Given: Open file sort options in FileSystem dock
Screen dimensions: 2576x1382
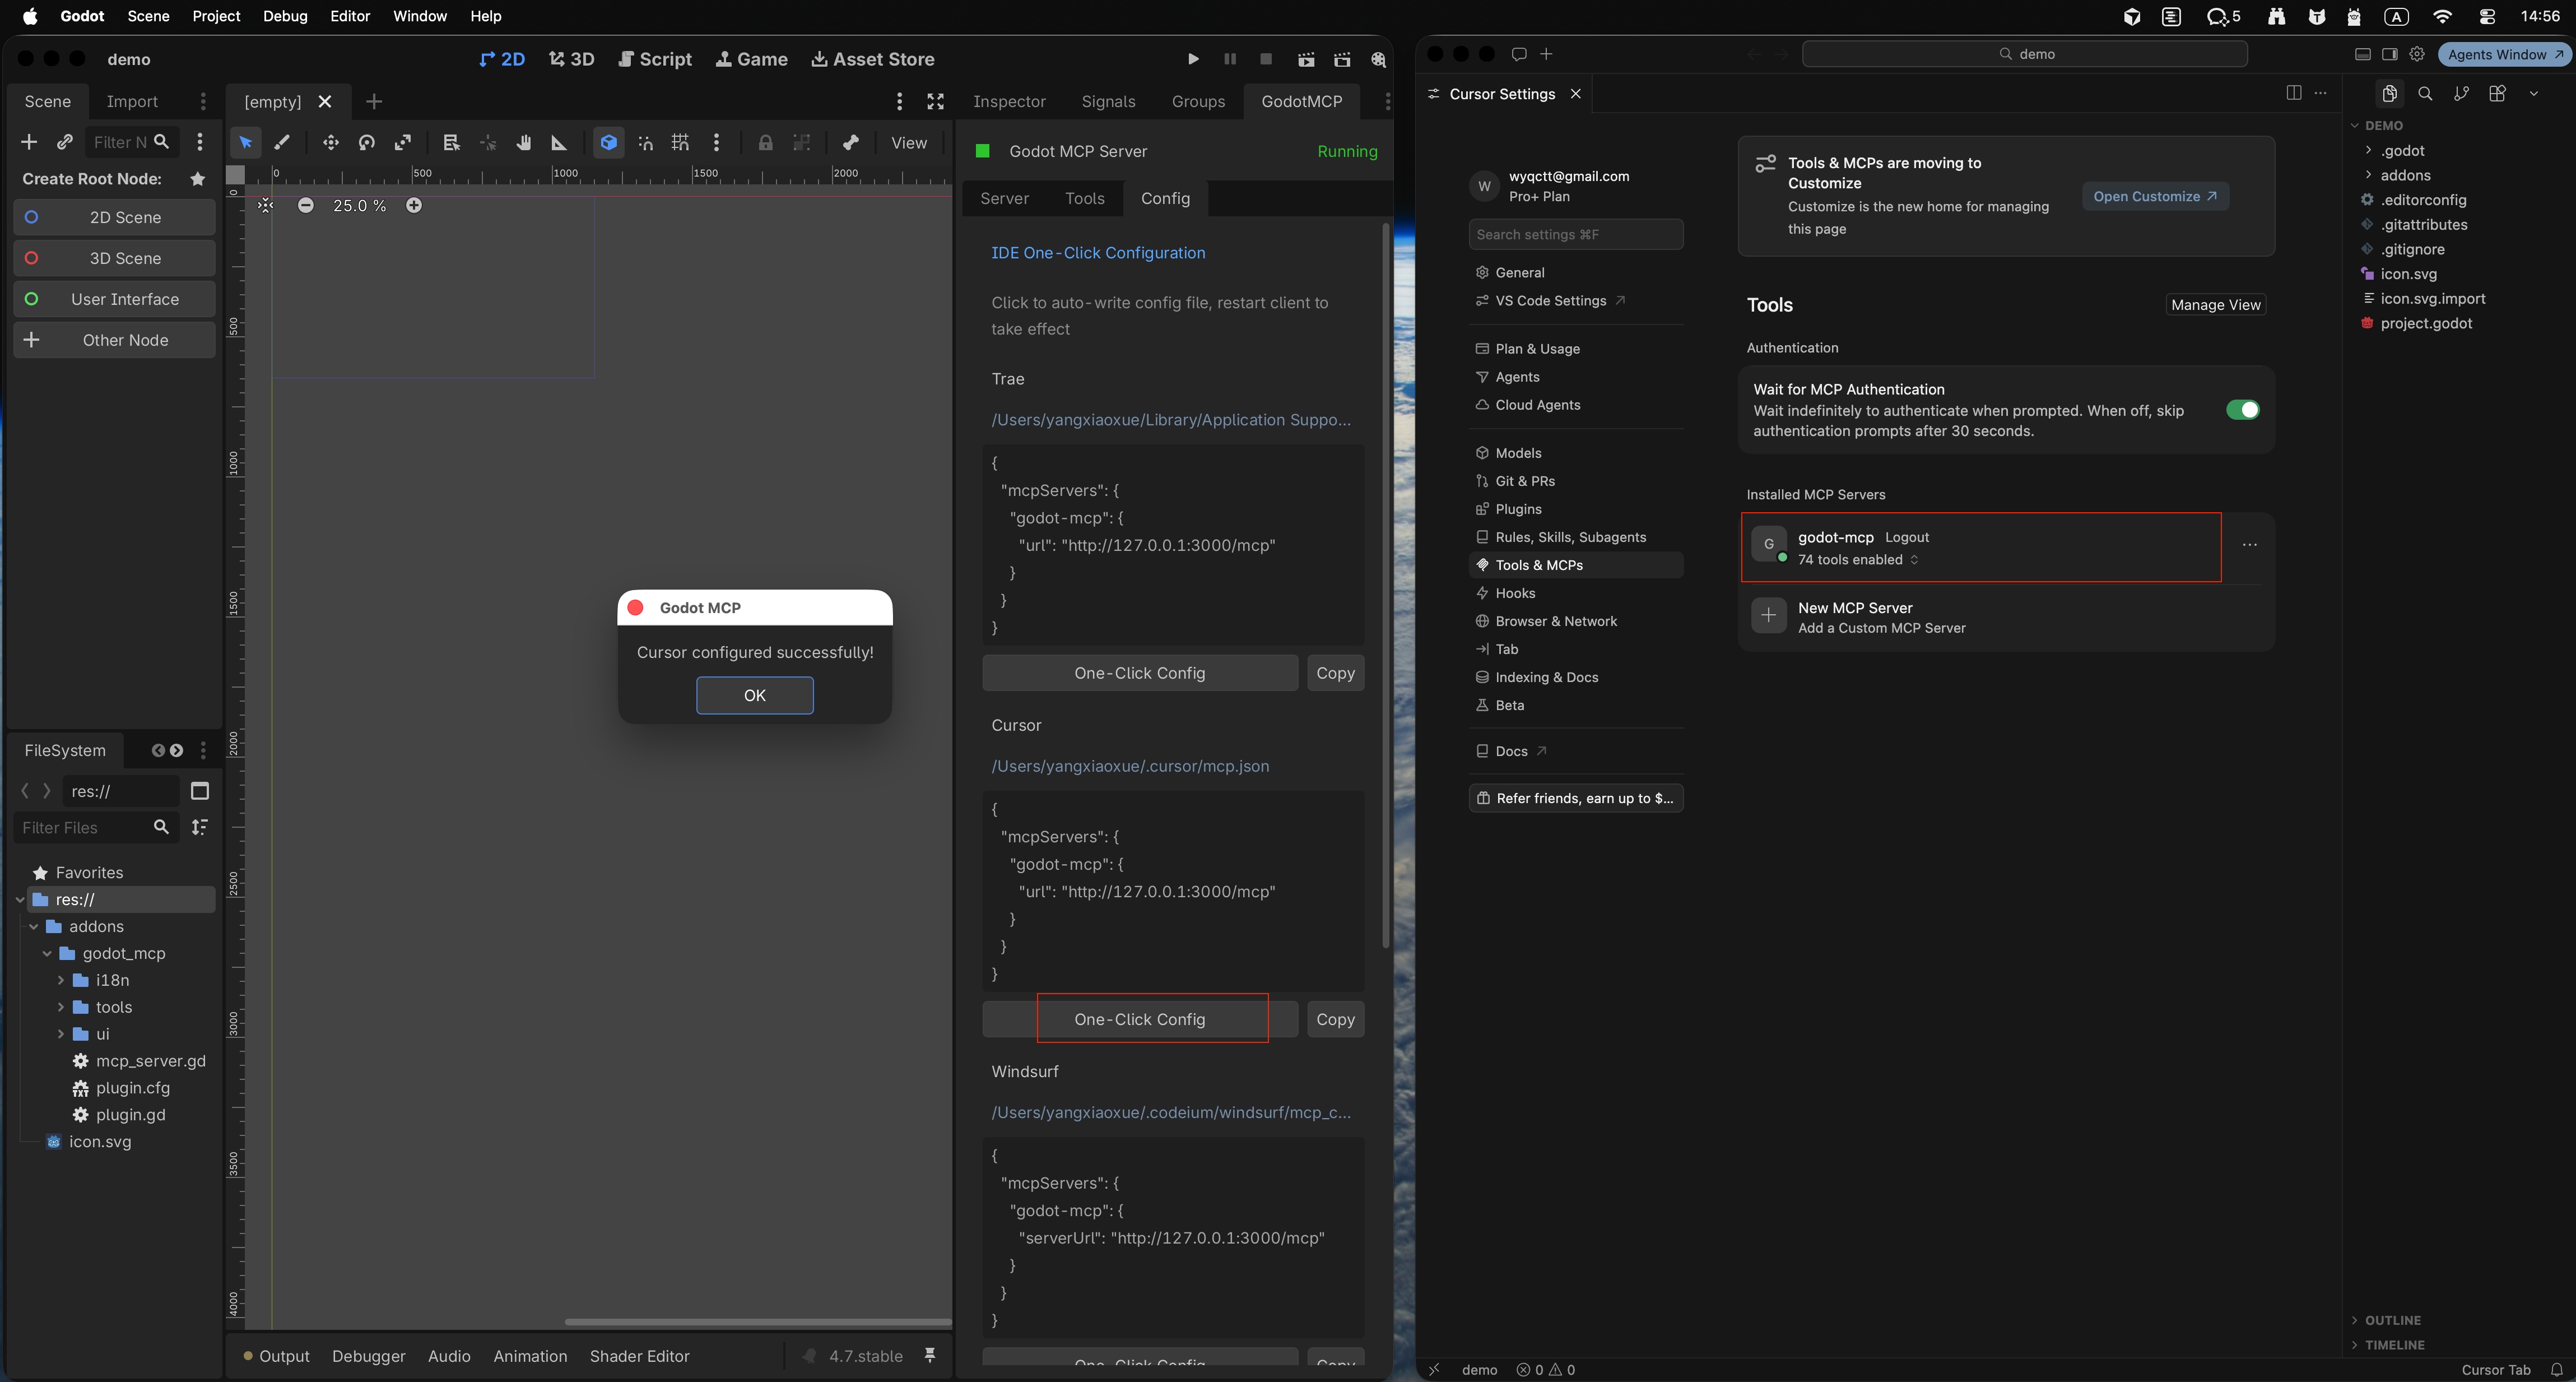Looking at the screenshot, I should pyautogui.click(x=200, y=827).
